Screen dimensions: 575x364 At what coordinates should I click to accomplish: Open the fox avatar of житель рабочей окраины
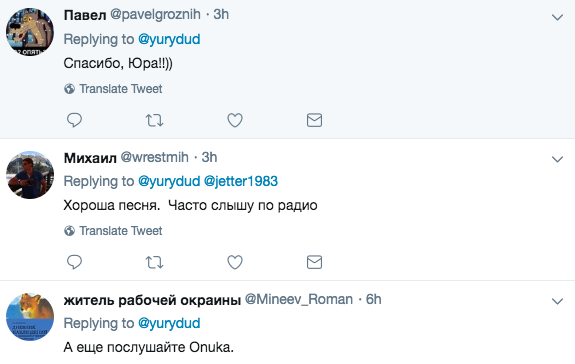(30, 317)
